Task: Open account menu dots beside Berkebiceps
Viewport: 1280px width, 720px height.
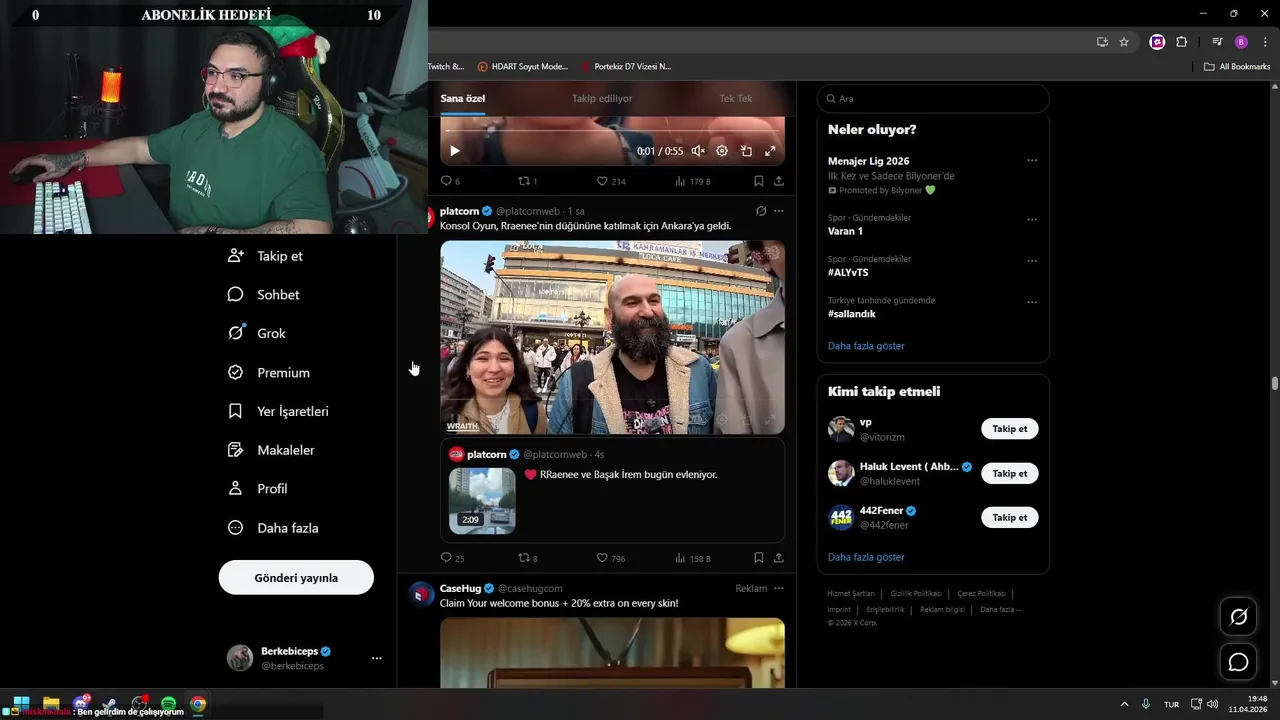Action: click(376, 658)
